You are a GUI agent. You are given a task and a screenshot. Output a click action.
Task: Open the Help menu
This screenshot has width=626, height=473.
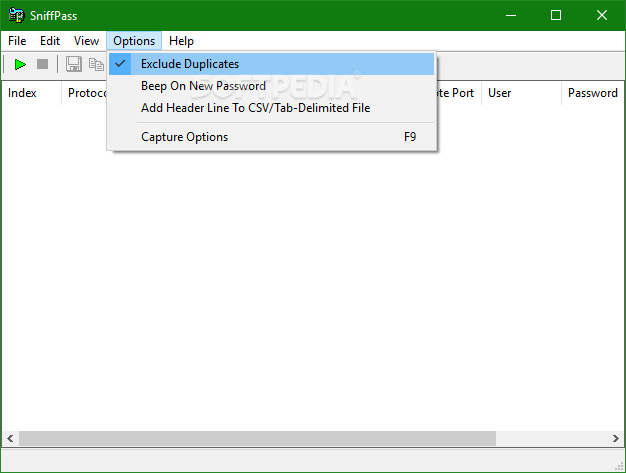181,41
